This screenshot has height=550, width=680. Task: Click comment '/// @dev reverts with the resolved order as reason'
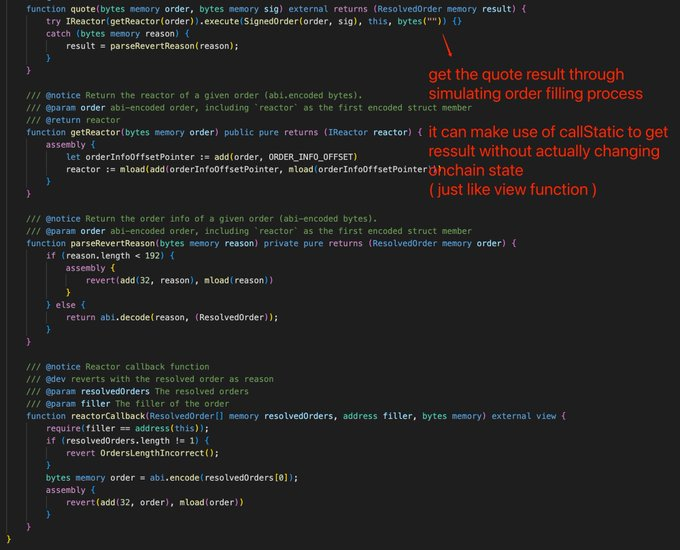click(150, 379)
